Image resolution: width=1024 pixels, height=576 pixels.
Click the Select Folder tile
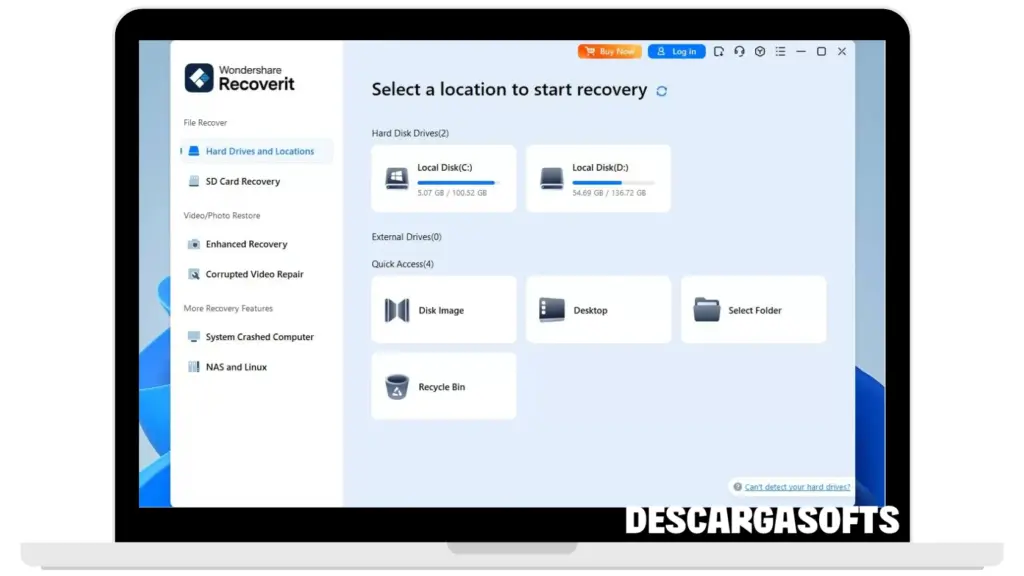[x=753, y=310]
